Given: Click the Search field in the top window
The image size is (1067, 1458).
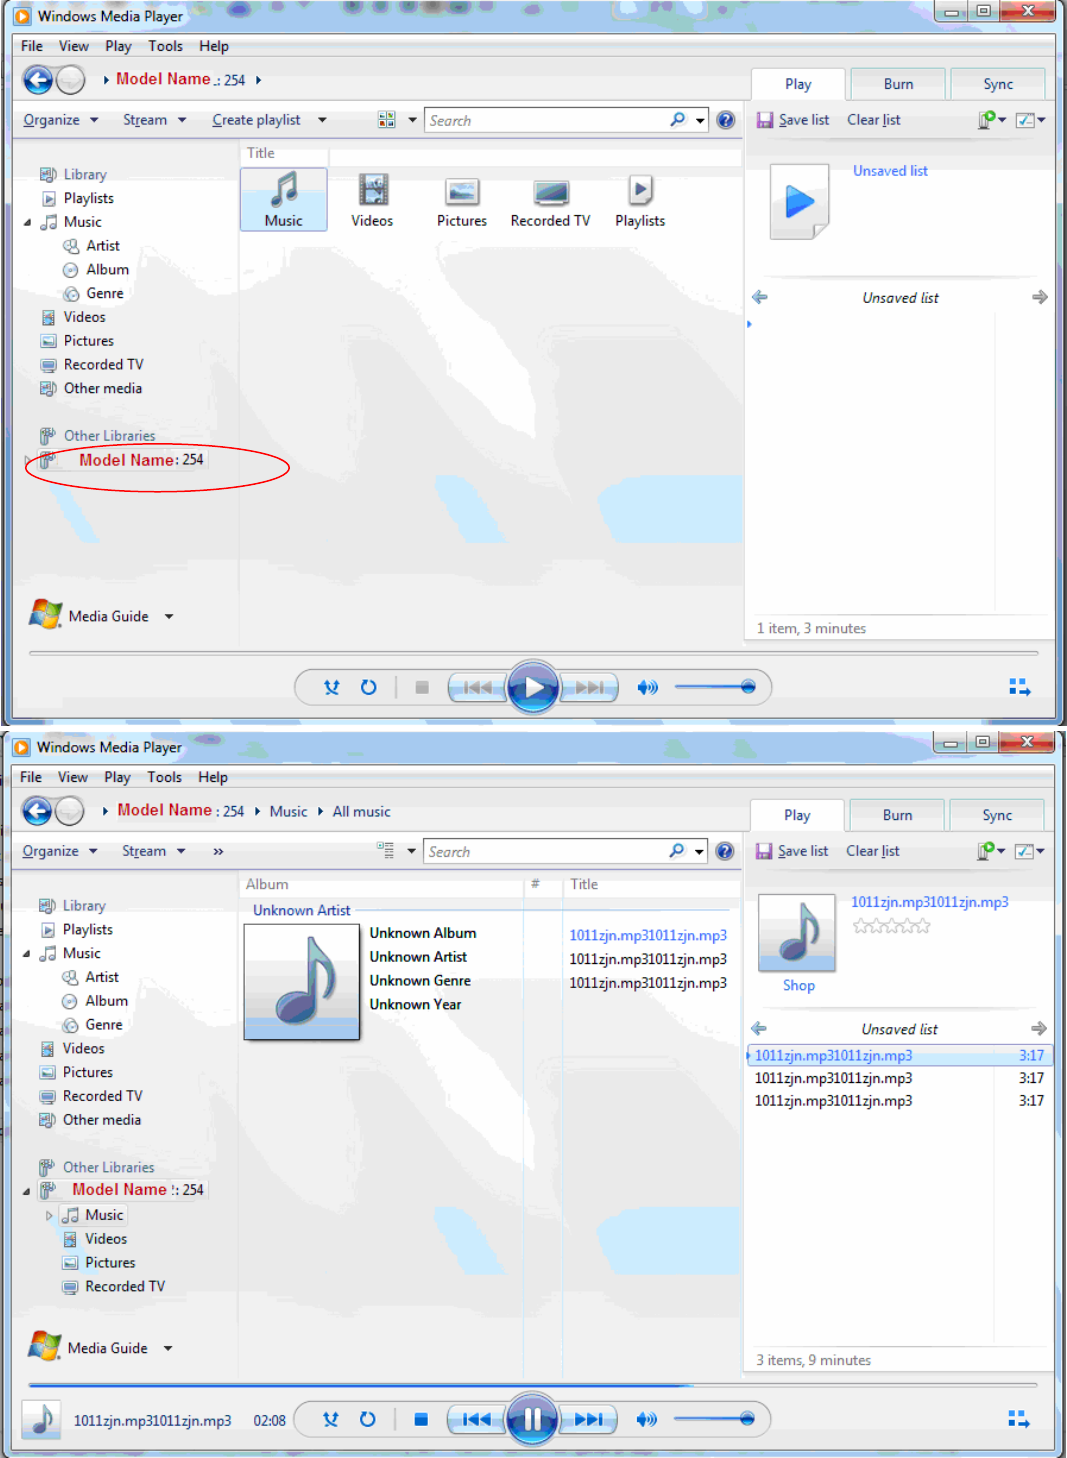Looking at the screenshot, I should click(x=547, y=120).
